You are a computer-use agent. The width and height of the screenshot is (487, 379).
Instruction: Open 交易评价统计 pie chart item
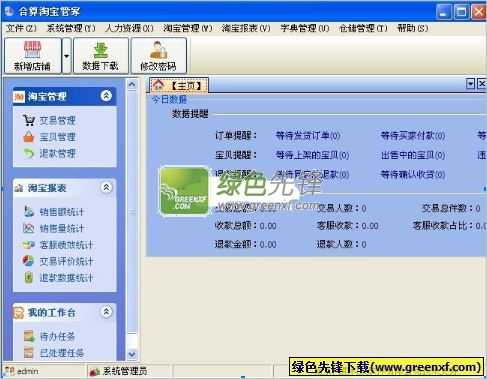coord(58,261)
